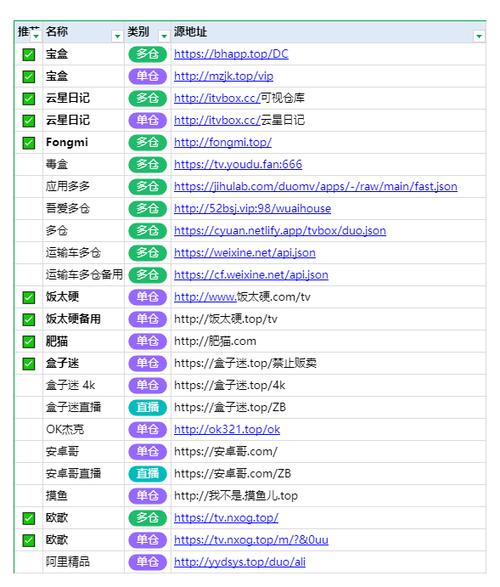Select the http://肥猫.com address cell
The width and height of the screenshot is (500, 587).
click(x=329, y=341)
